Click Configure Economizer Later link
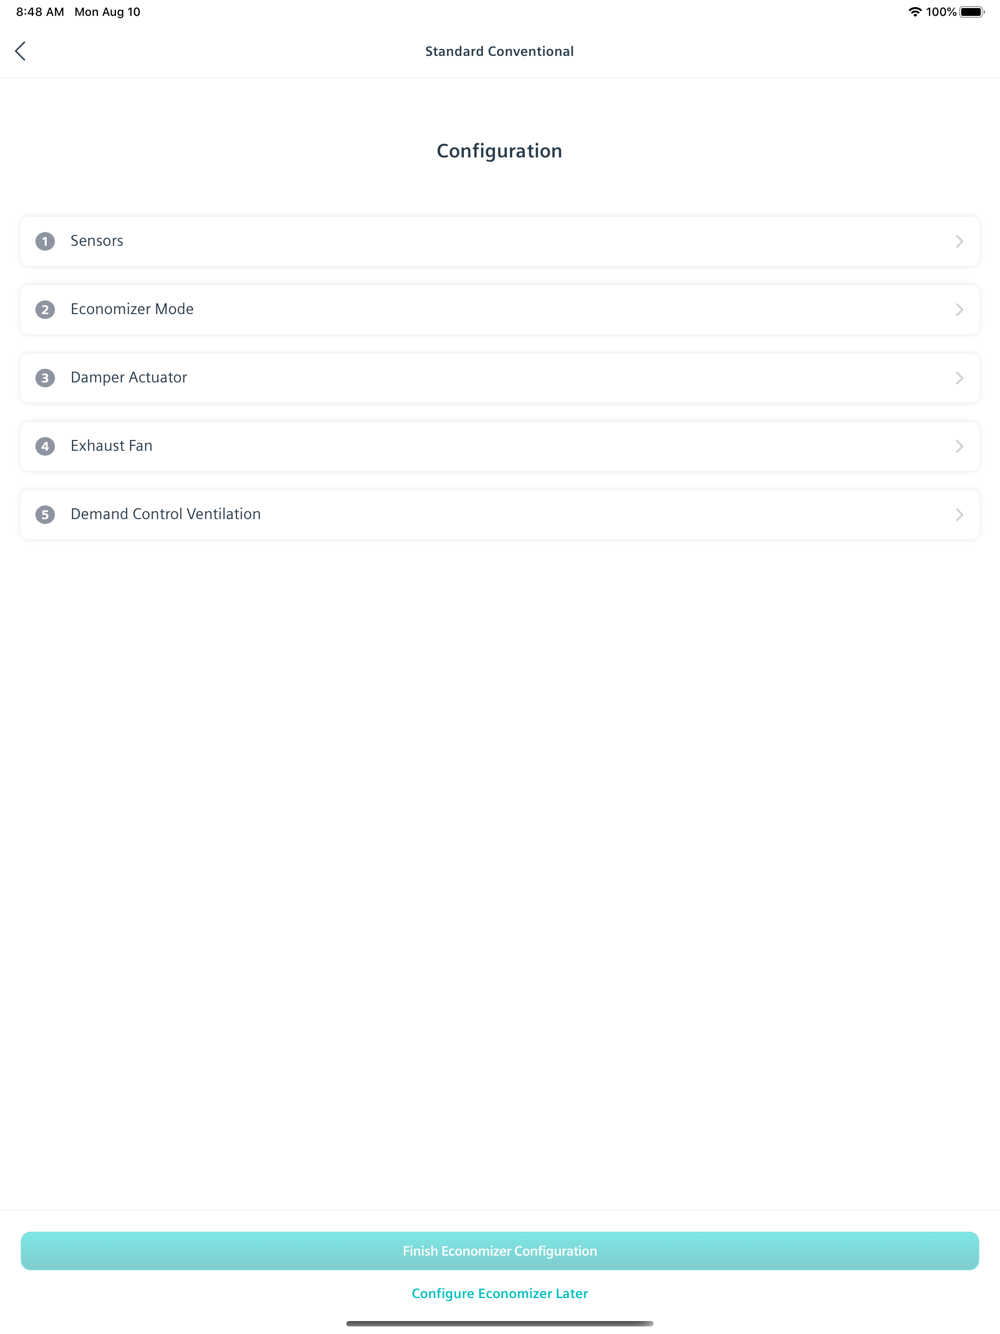Viewport: 1000px width, 1334px height. [x=500, y=1293]
